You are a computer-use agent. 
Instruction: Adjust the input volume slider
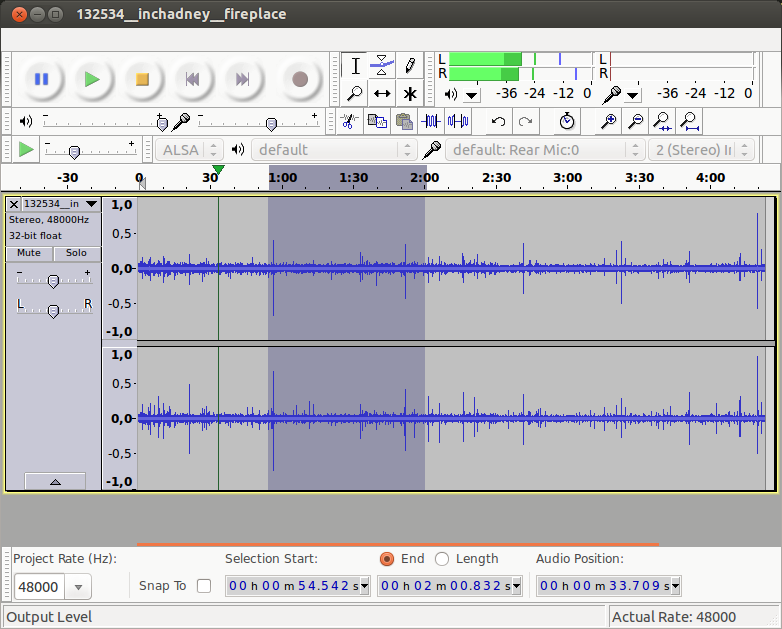click(271, 123)
